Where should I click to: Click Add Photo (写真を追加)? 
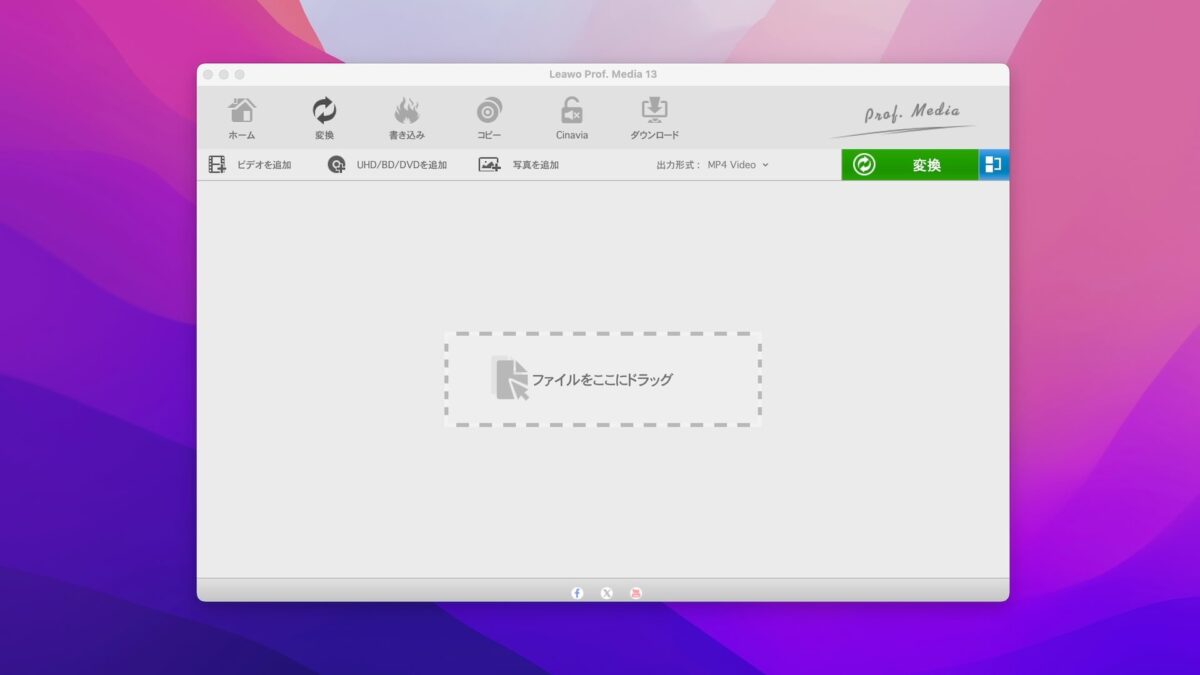(x=519, y=165)
